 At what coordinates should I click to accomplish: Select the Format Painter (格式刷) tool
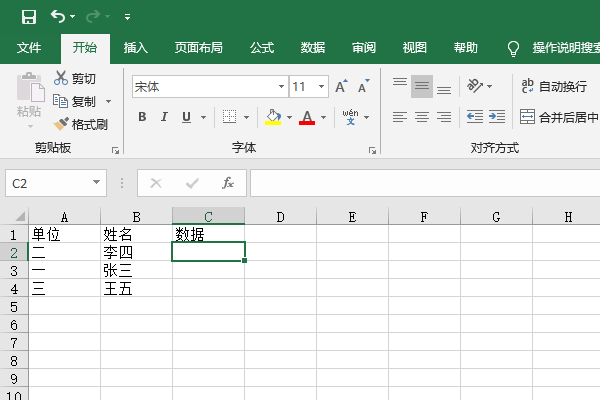pos(81,125)
